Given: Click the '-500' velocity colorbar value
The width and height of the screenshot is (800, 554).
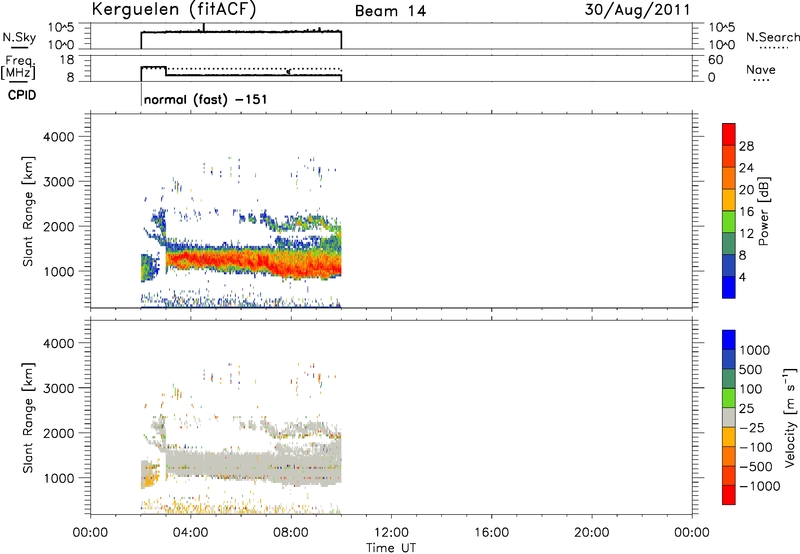Looking at the screenshot, I should [x=756, y=466].
